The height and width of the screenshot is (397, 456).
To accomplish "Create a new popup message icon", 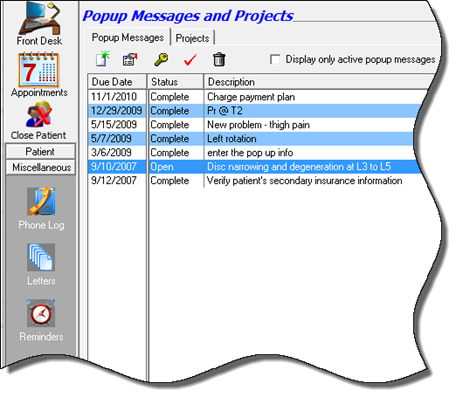I will pyautogui.click(x=103, y=59).
